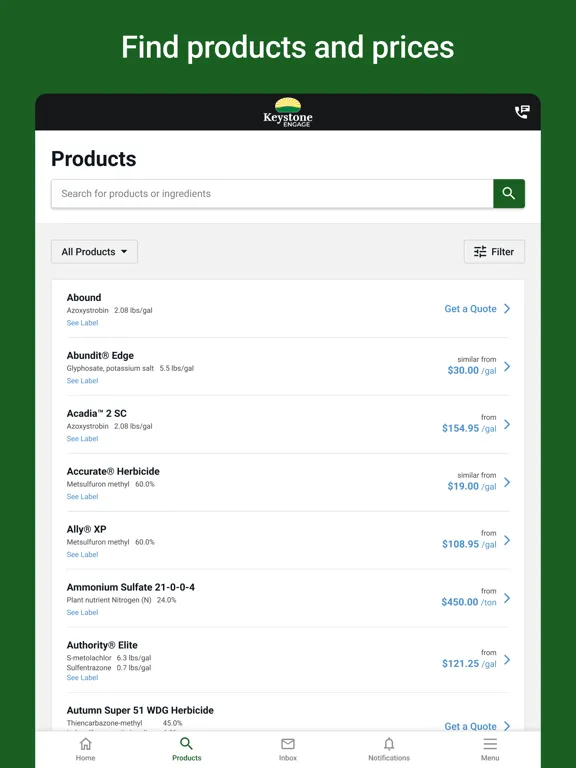Open the Filter options button
The width and height of the screenshot is (576, 768).
point(494,252)
